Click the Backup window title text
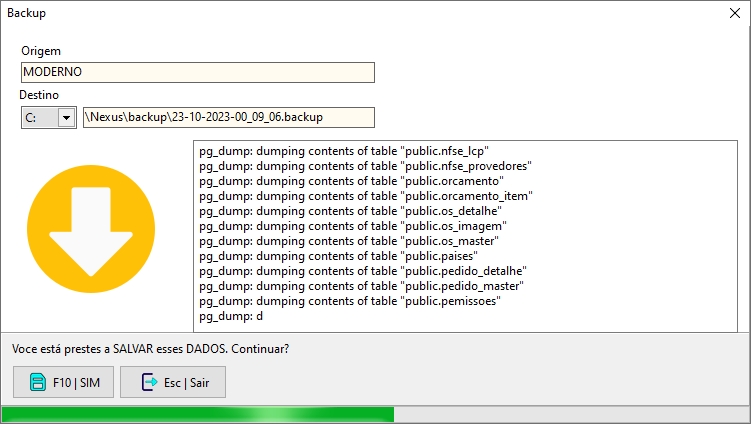The height and width of the screenshot is (424, 751). point(27,14)
